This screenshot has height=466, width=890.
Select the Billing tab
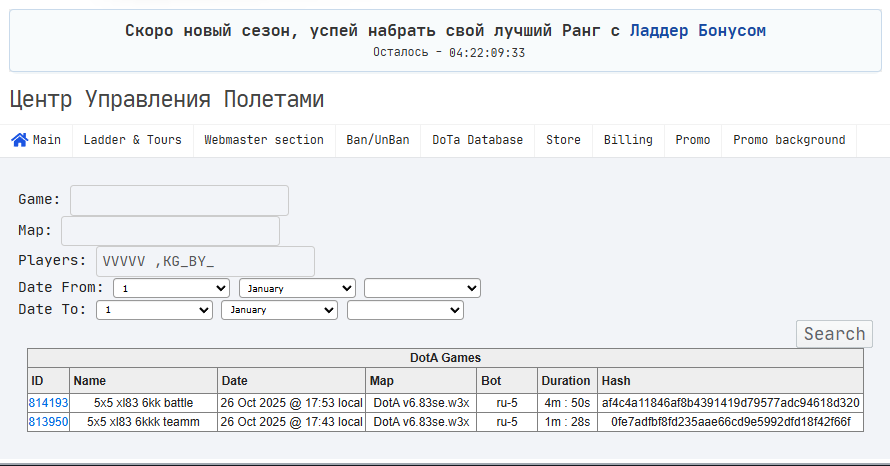pos(628,140)
